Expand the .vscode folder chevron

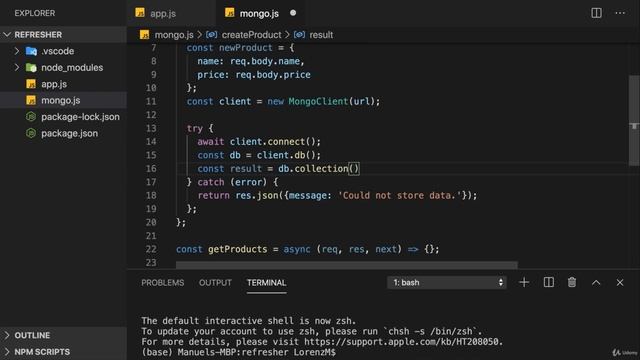(x=17, y=51)
